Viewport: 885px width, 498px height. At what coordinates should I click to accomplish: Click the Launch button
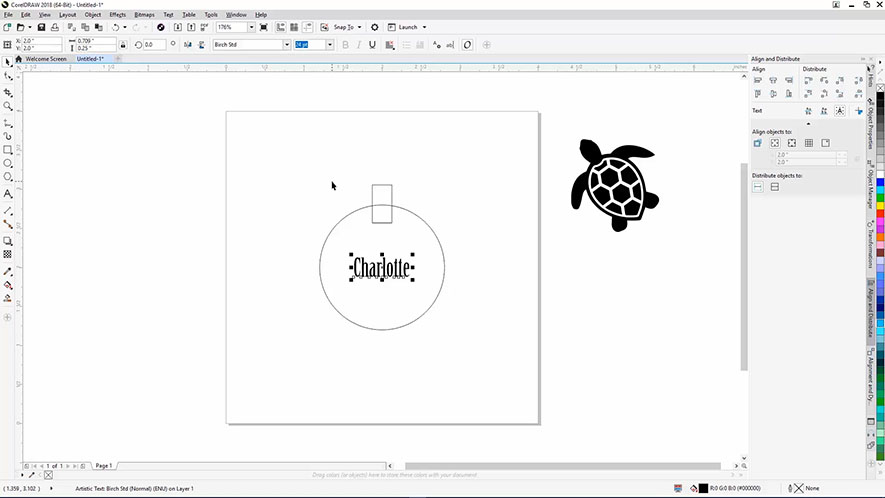click(x=408, y=27)
